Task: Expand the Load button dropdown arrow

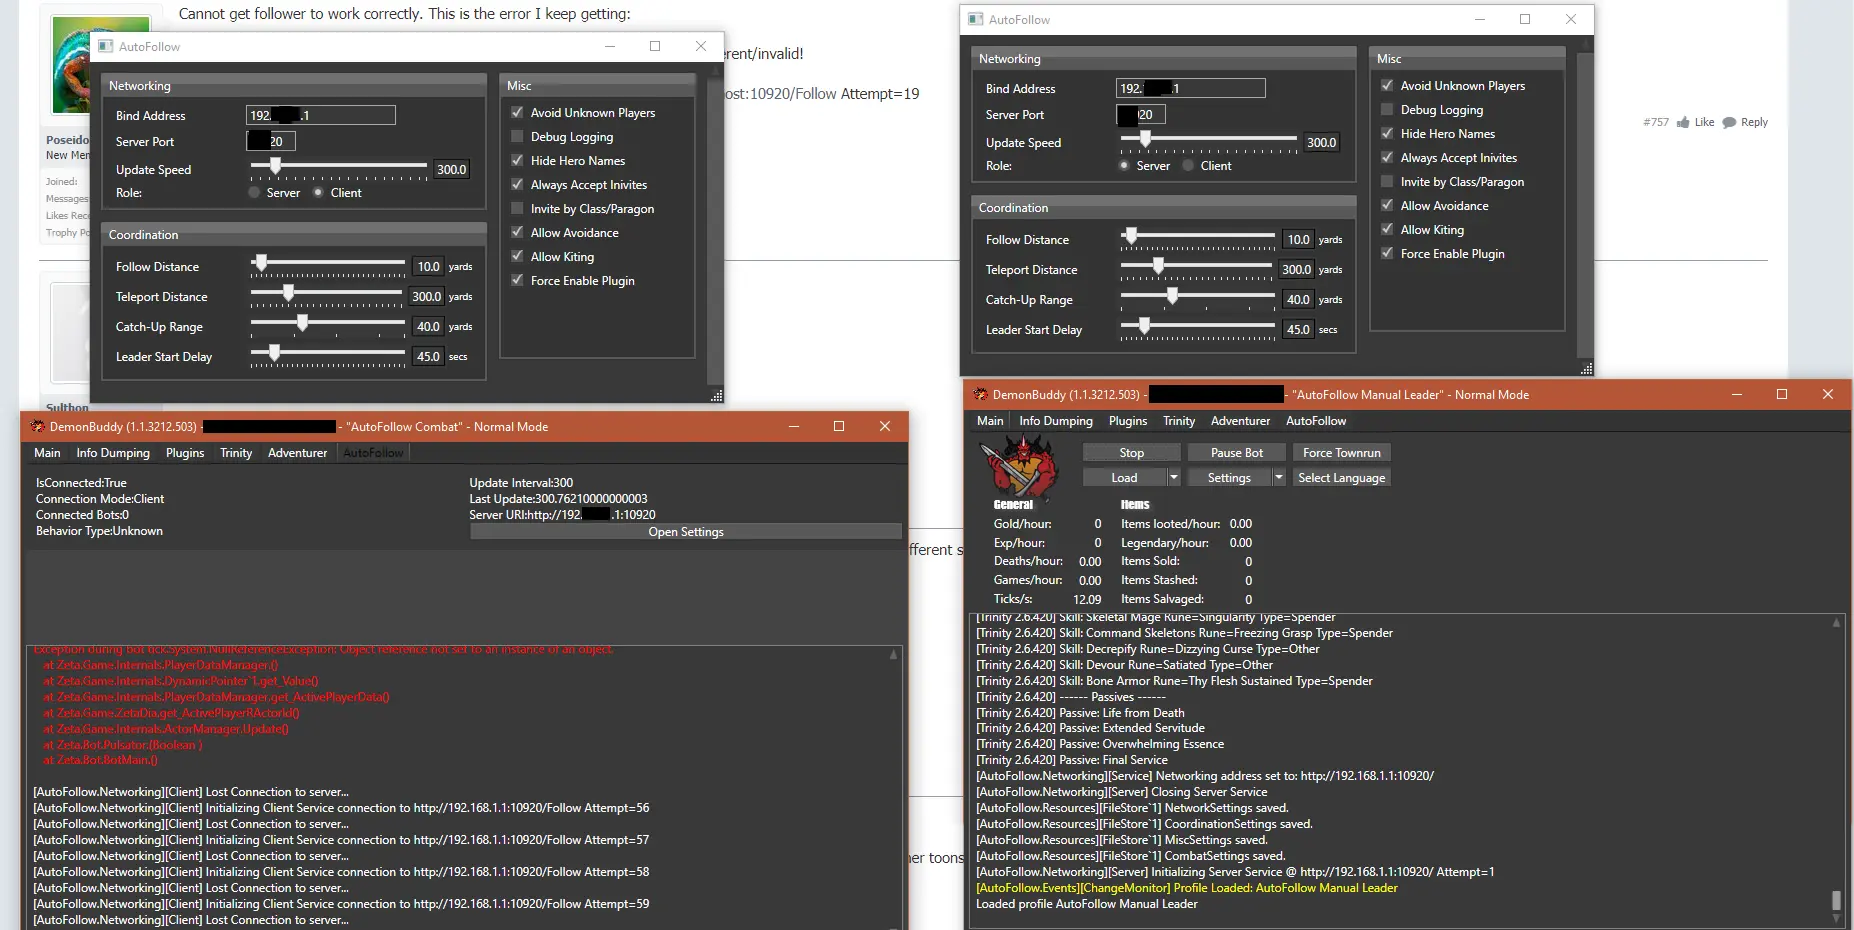Action: [x=1174, y=478]
